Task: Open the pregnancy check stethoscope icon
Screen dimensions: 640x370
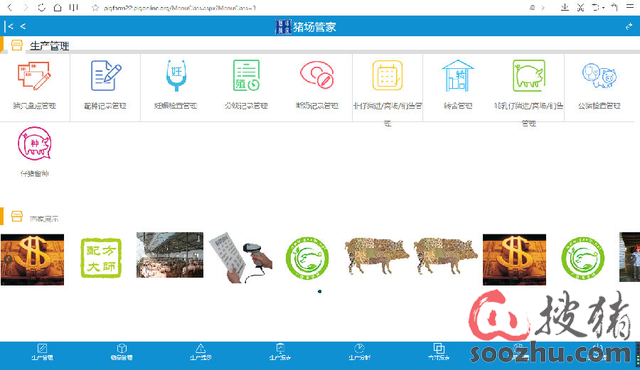Action: [176, 75]
